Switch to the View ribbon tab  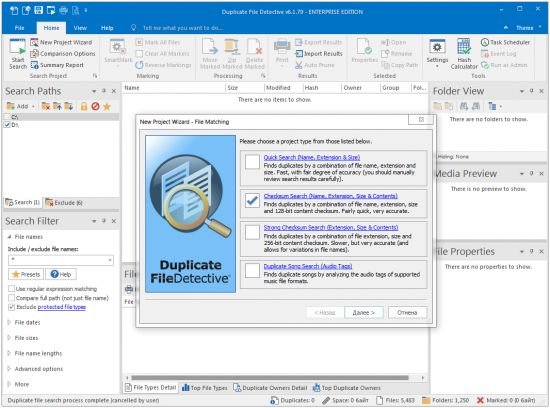click(x=80, y=28)
